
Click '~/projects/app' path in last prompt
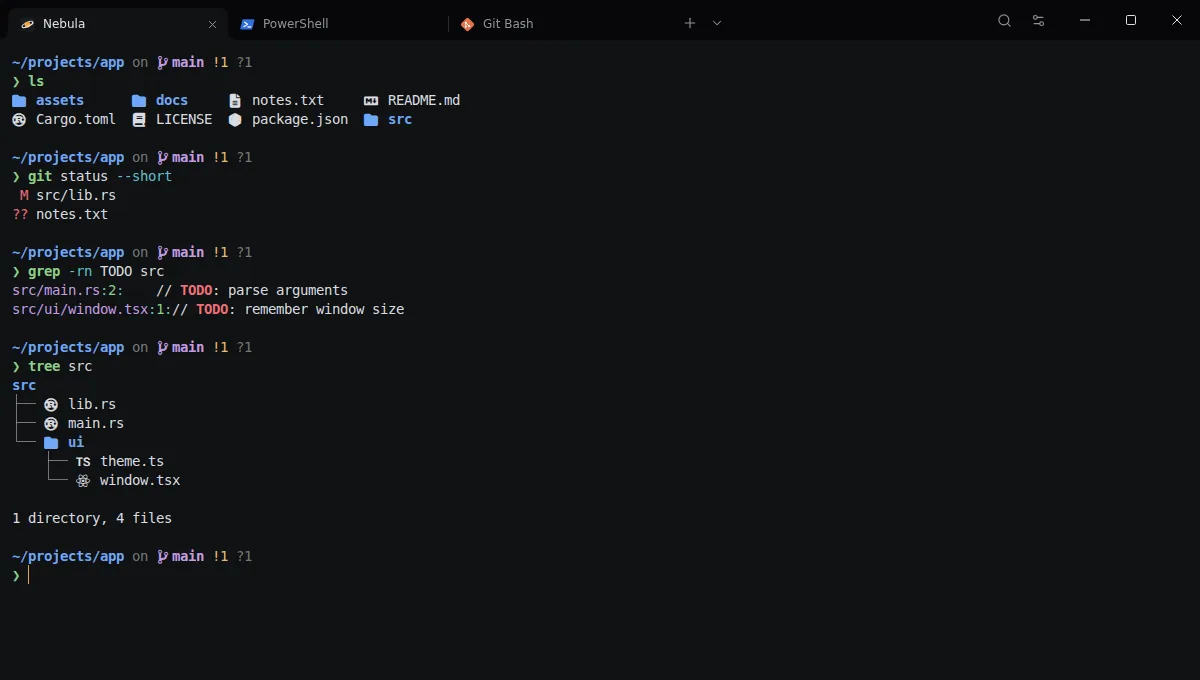click(x=68, y=556)
